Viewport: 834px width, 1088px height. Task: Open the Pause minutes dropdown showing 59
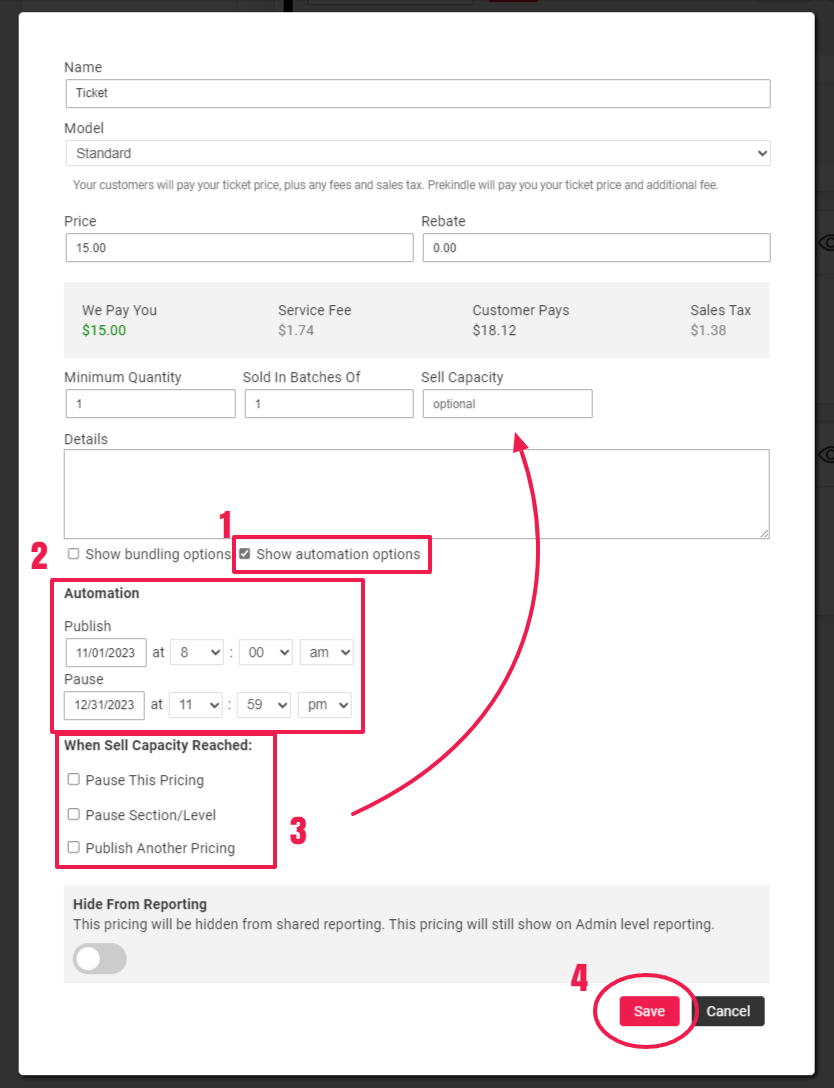click(264, 705)
